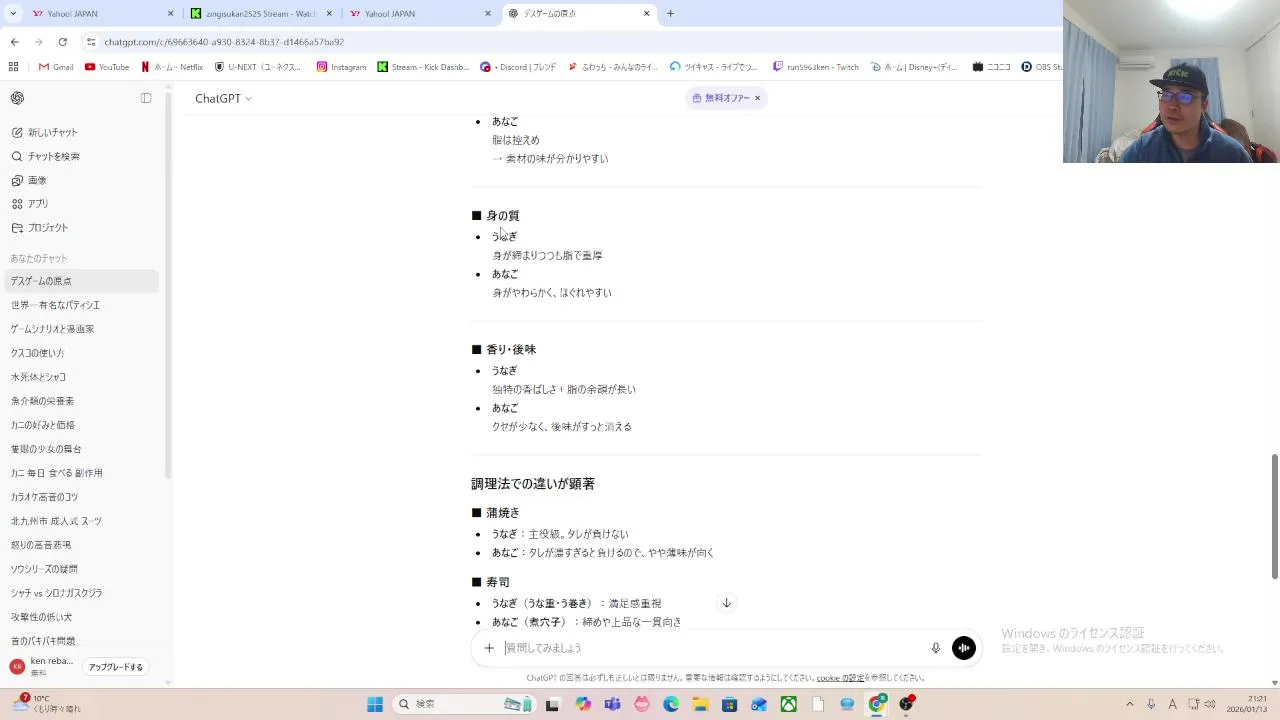Open the Instagram bookmark

point(341,67)
